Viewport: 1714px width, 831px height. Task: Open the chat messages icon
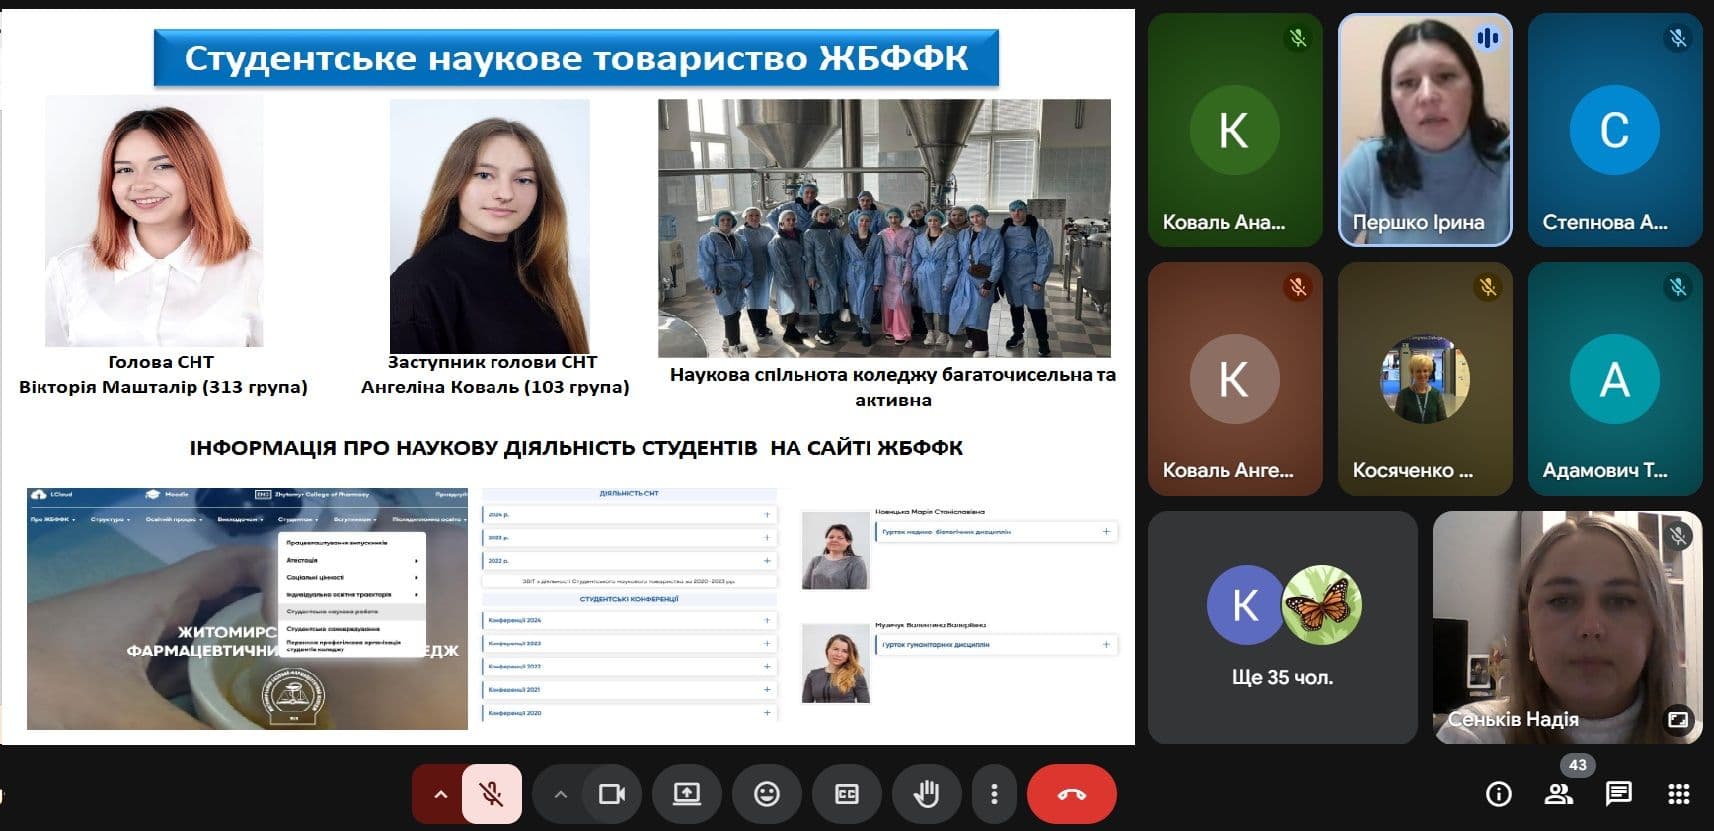click(1618, 794)
